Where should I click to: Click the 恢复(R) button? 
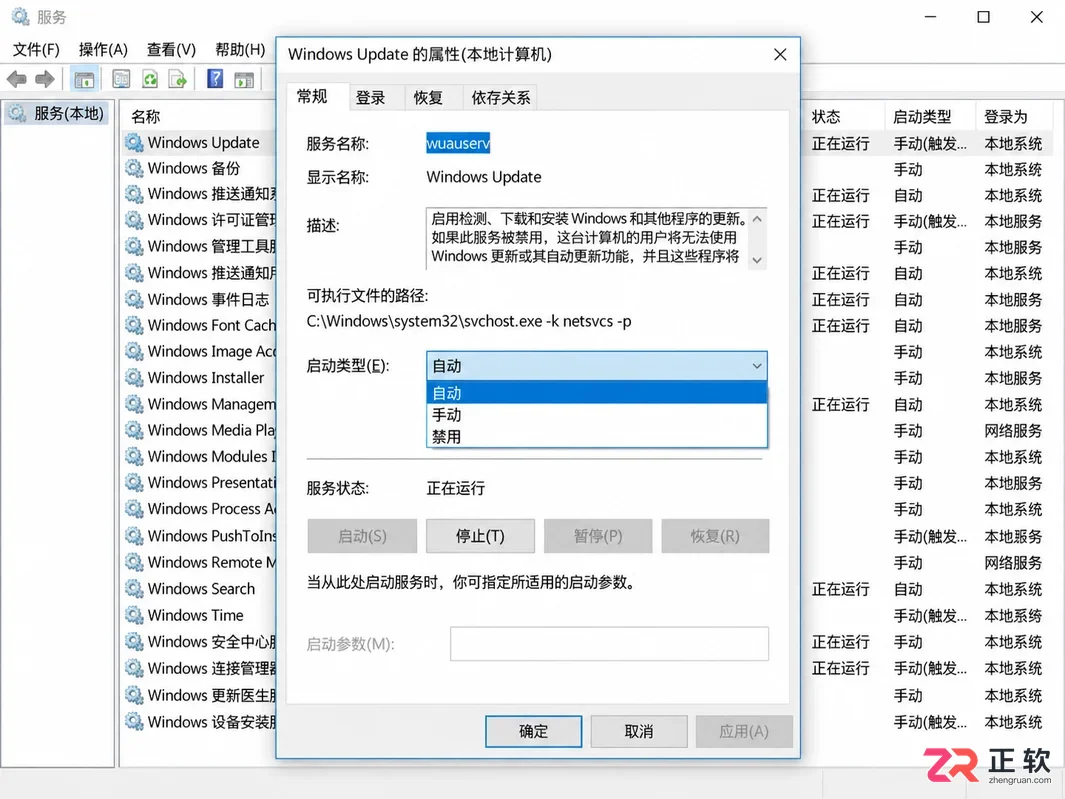coord(715,536)
